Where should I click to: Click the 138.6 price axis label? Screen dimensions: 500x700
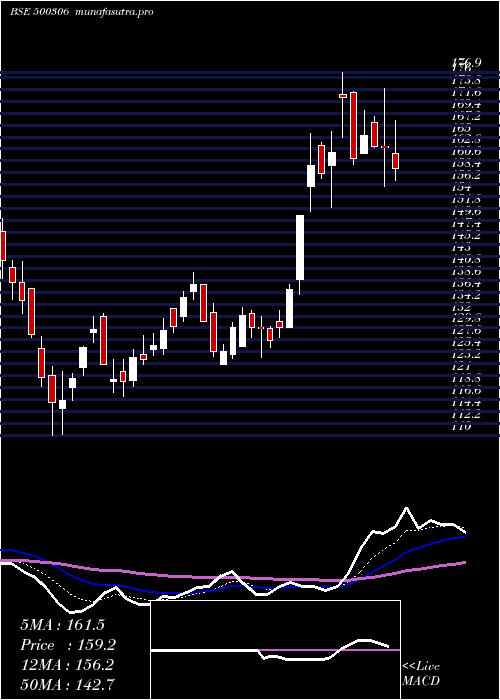(467, 271)
